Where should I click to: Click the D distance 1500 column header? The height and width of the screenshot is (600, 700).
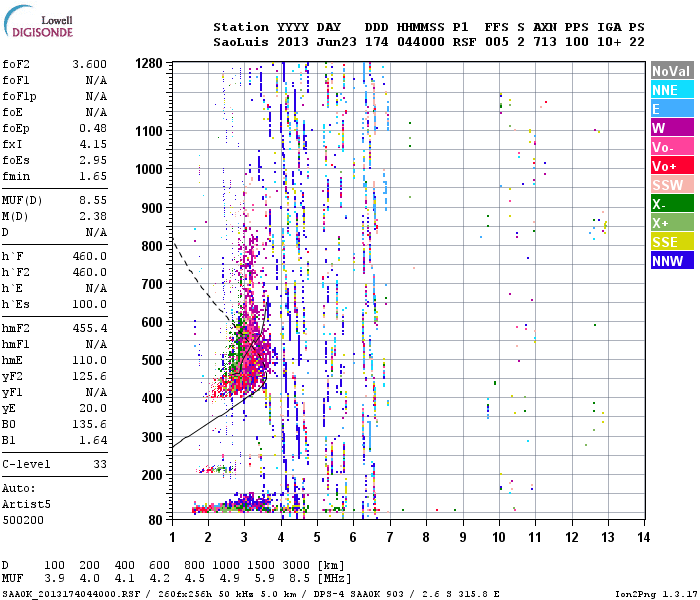(x=261, y=565)
